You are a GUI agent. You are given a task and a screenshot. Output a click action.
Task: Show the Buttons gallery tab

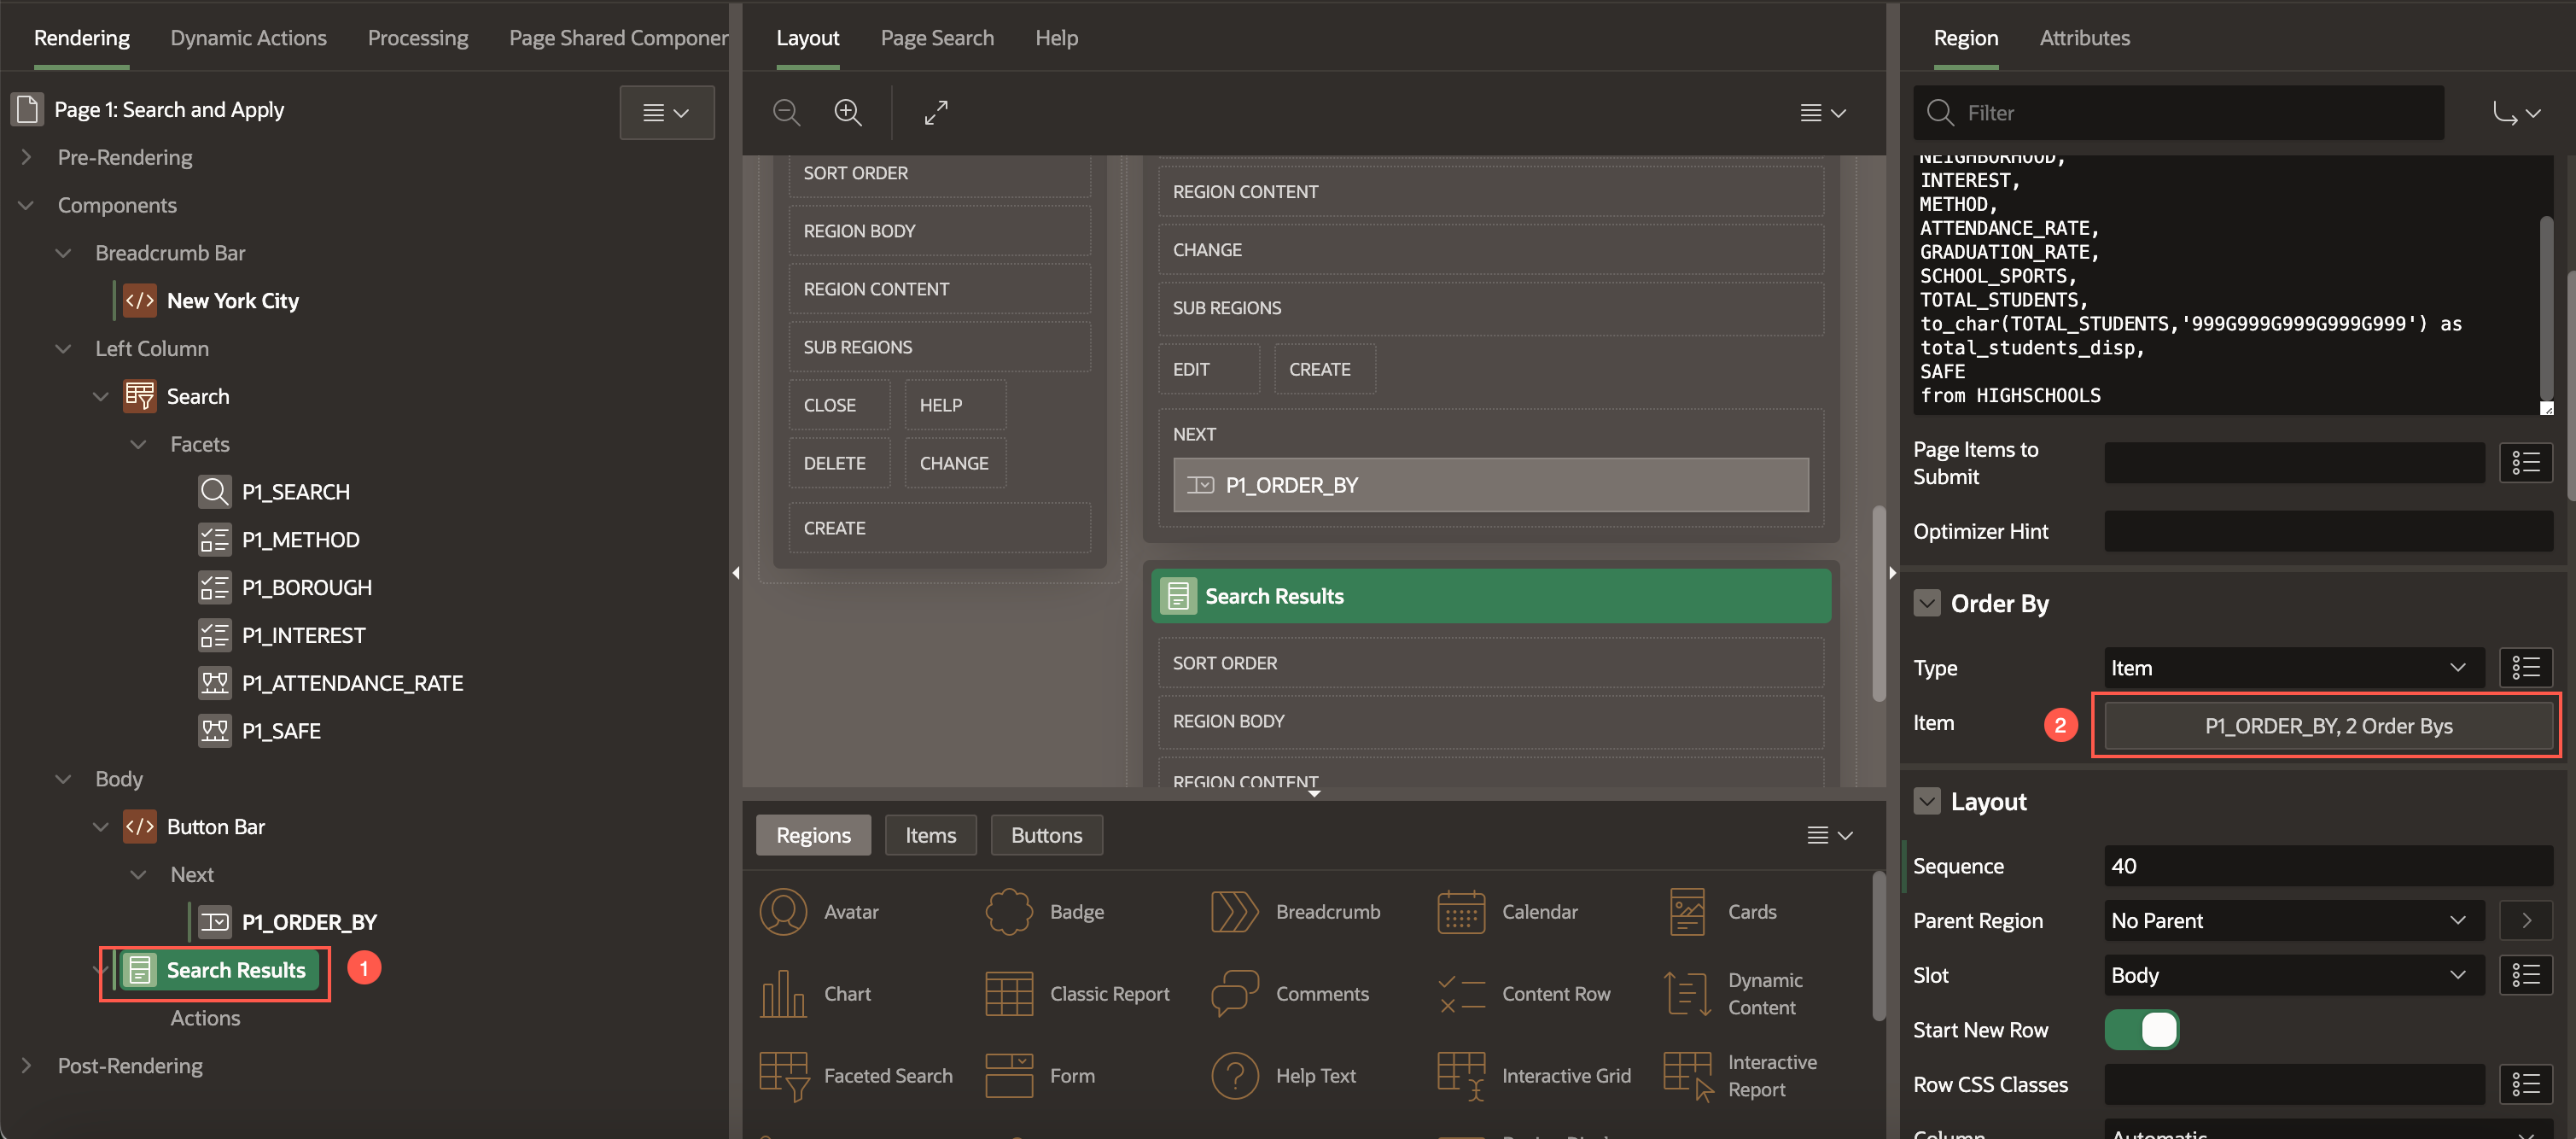tap(1046, 835)
